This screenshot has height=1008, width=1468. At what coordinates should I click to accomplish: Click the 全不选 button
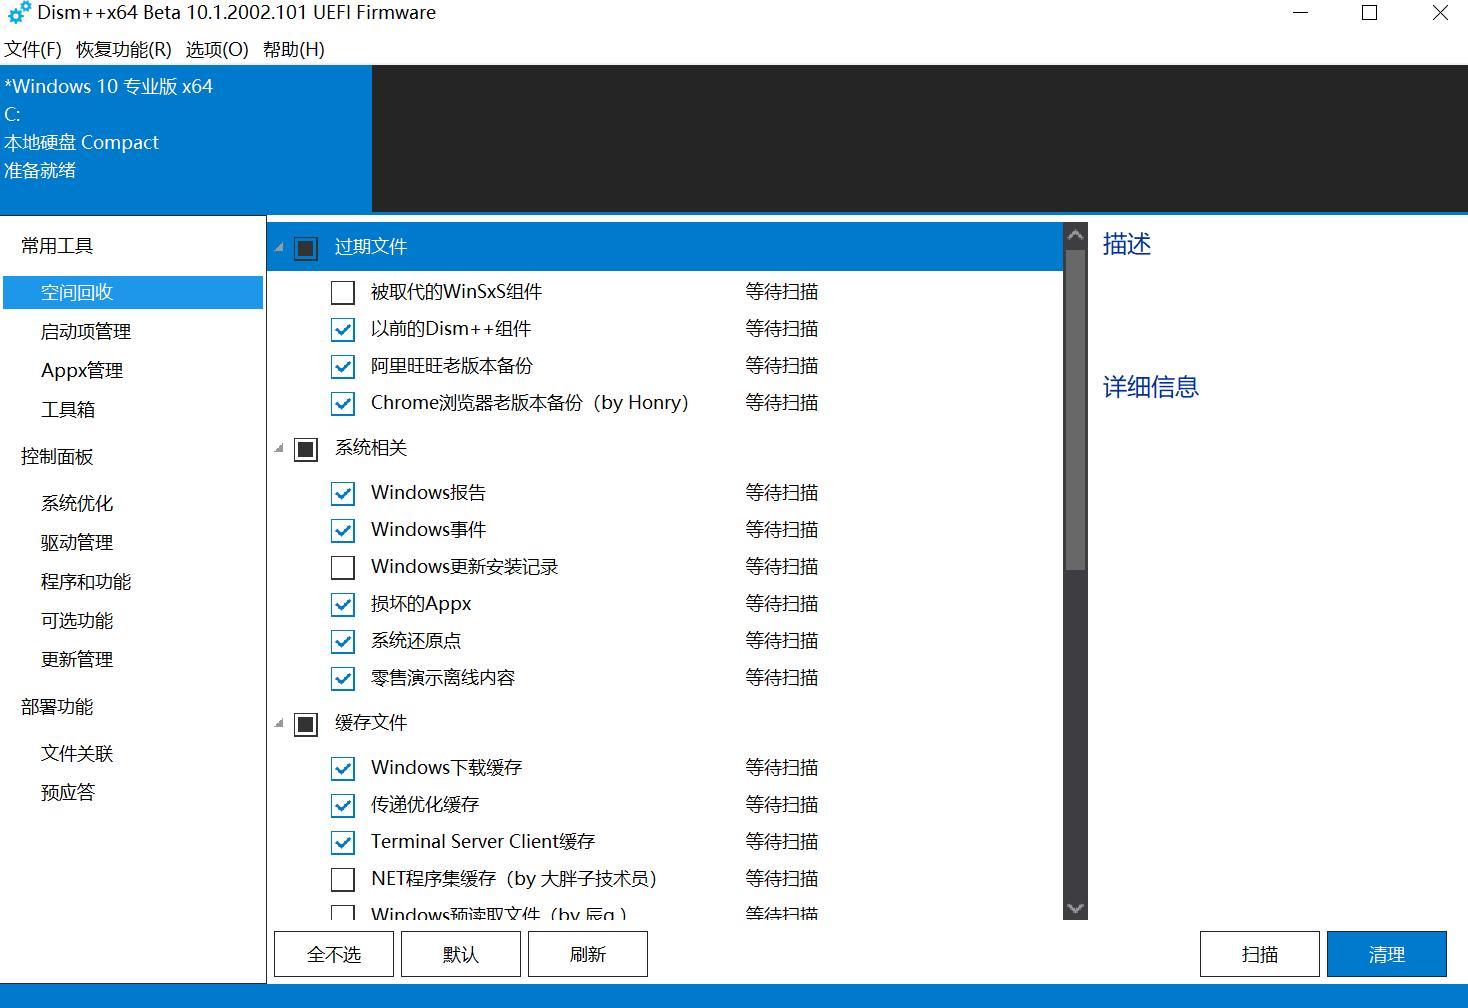click(x=333, y=953)
